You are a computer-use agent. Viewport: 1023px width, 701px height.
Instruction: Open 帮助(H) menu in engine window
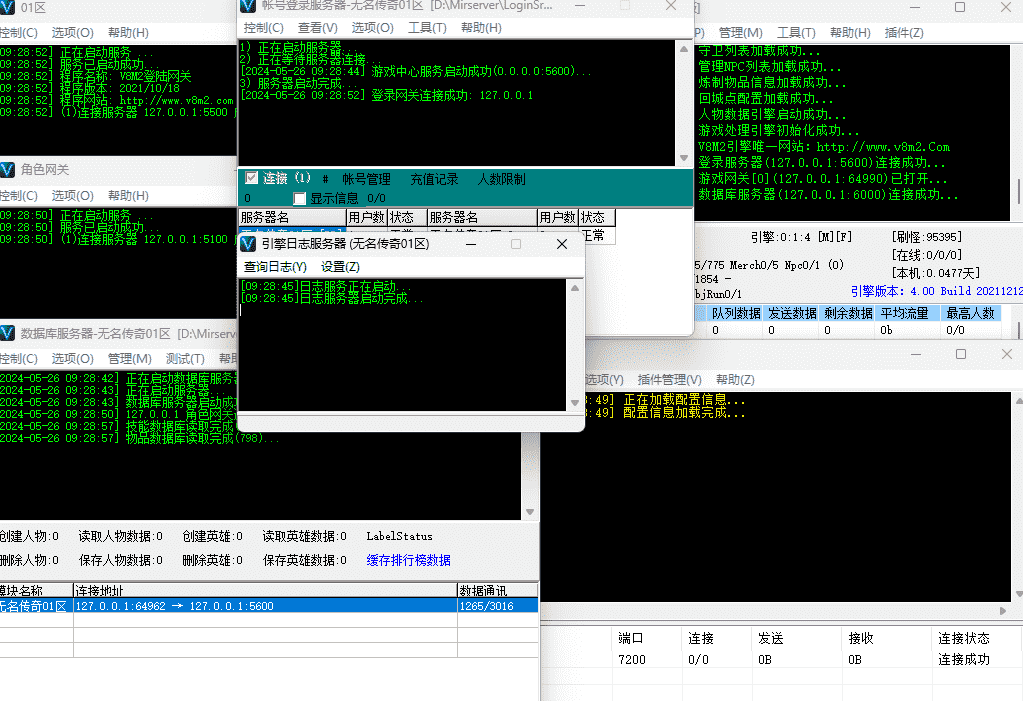pyautogui.click(x=850, y=33)
